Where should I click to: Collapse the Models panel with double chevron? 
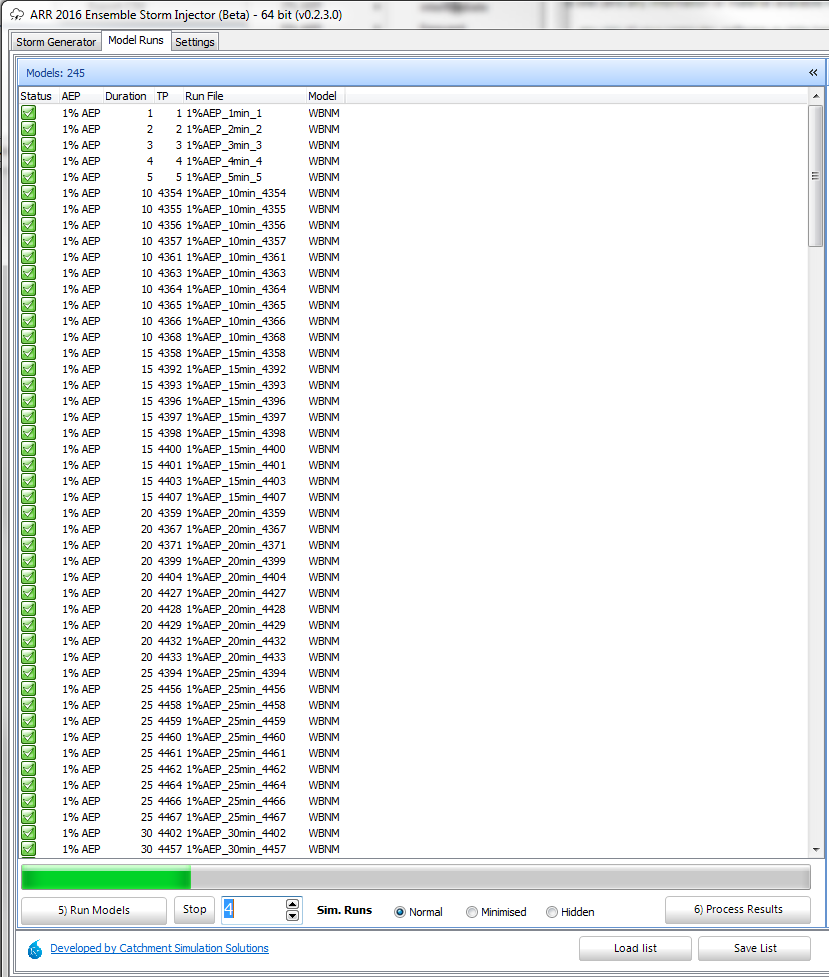pos(813,73)
